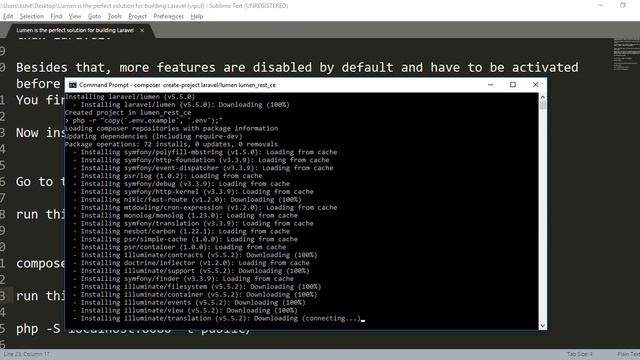Click the 'Created project in lumen_rest_ce' line

click(x=128, y=113)
